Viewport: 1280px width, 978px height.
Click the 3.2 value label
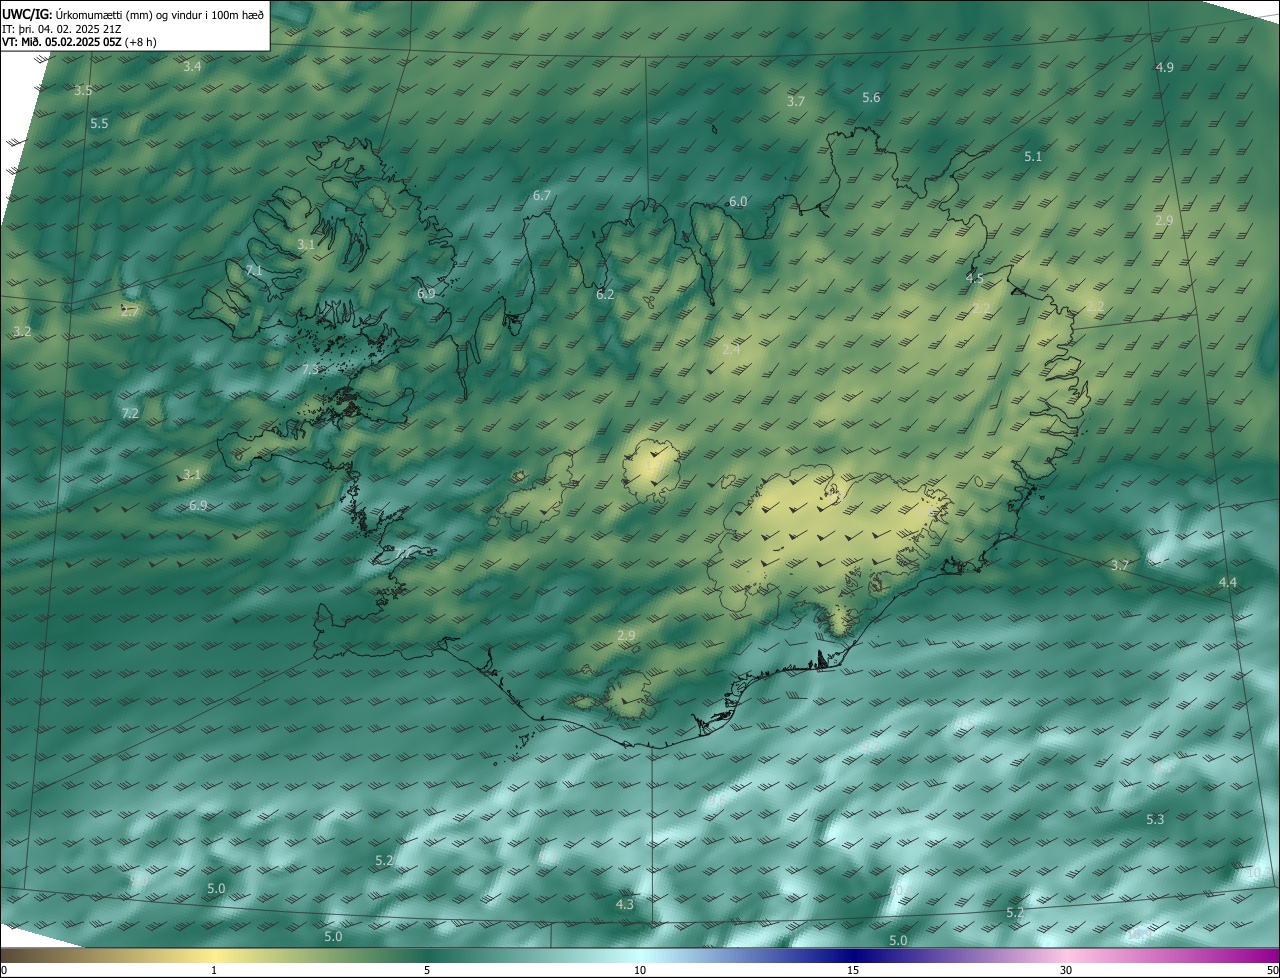click(22, 330)
